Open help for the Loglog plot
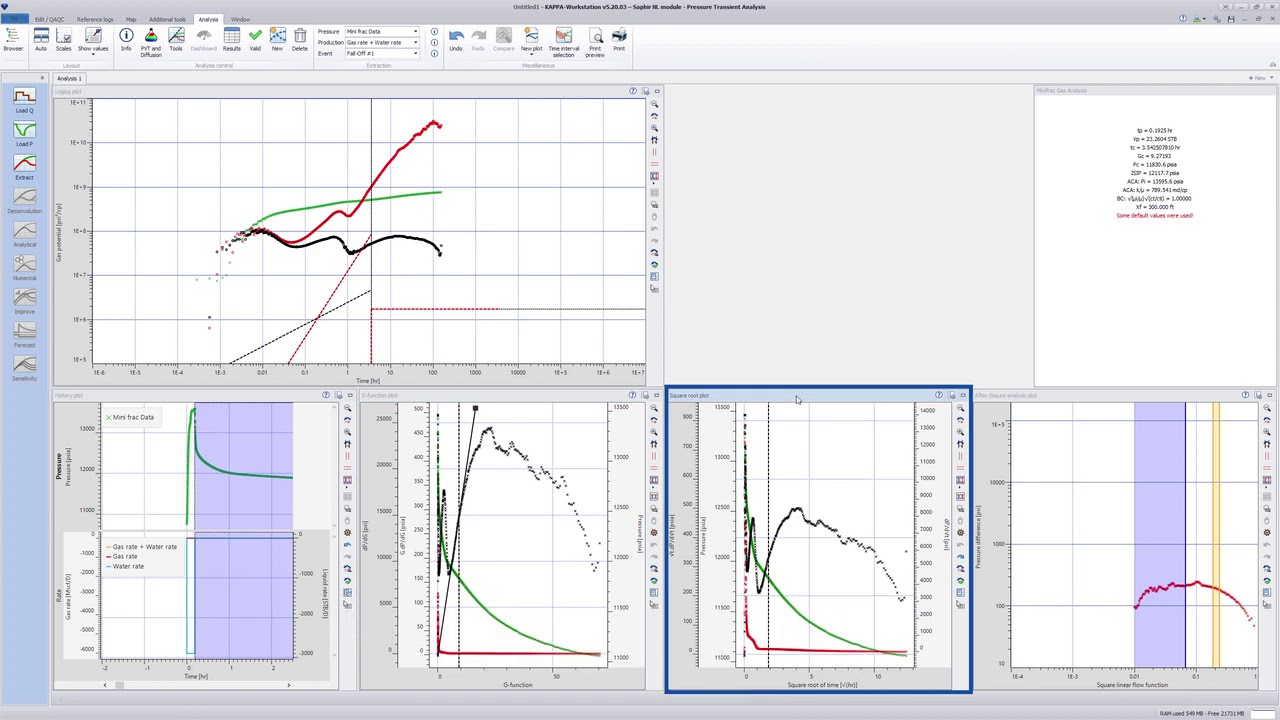Image resolution: width=1280 pixels, height=720 pixels. coord(633,91)
